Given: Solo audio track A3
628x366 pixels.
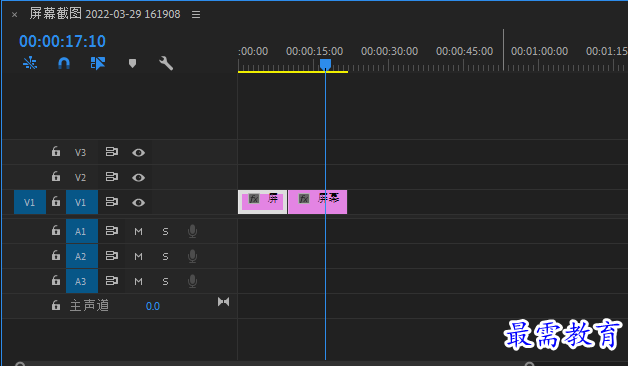Looking at the screenshot, I should click(165, 282).
